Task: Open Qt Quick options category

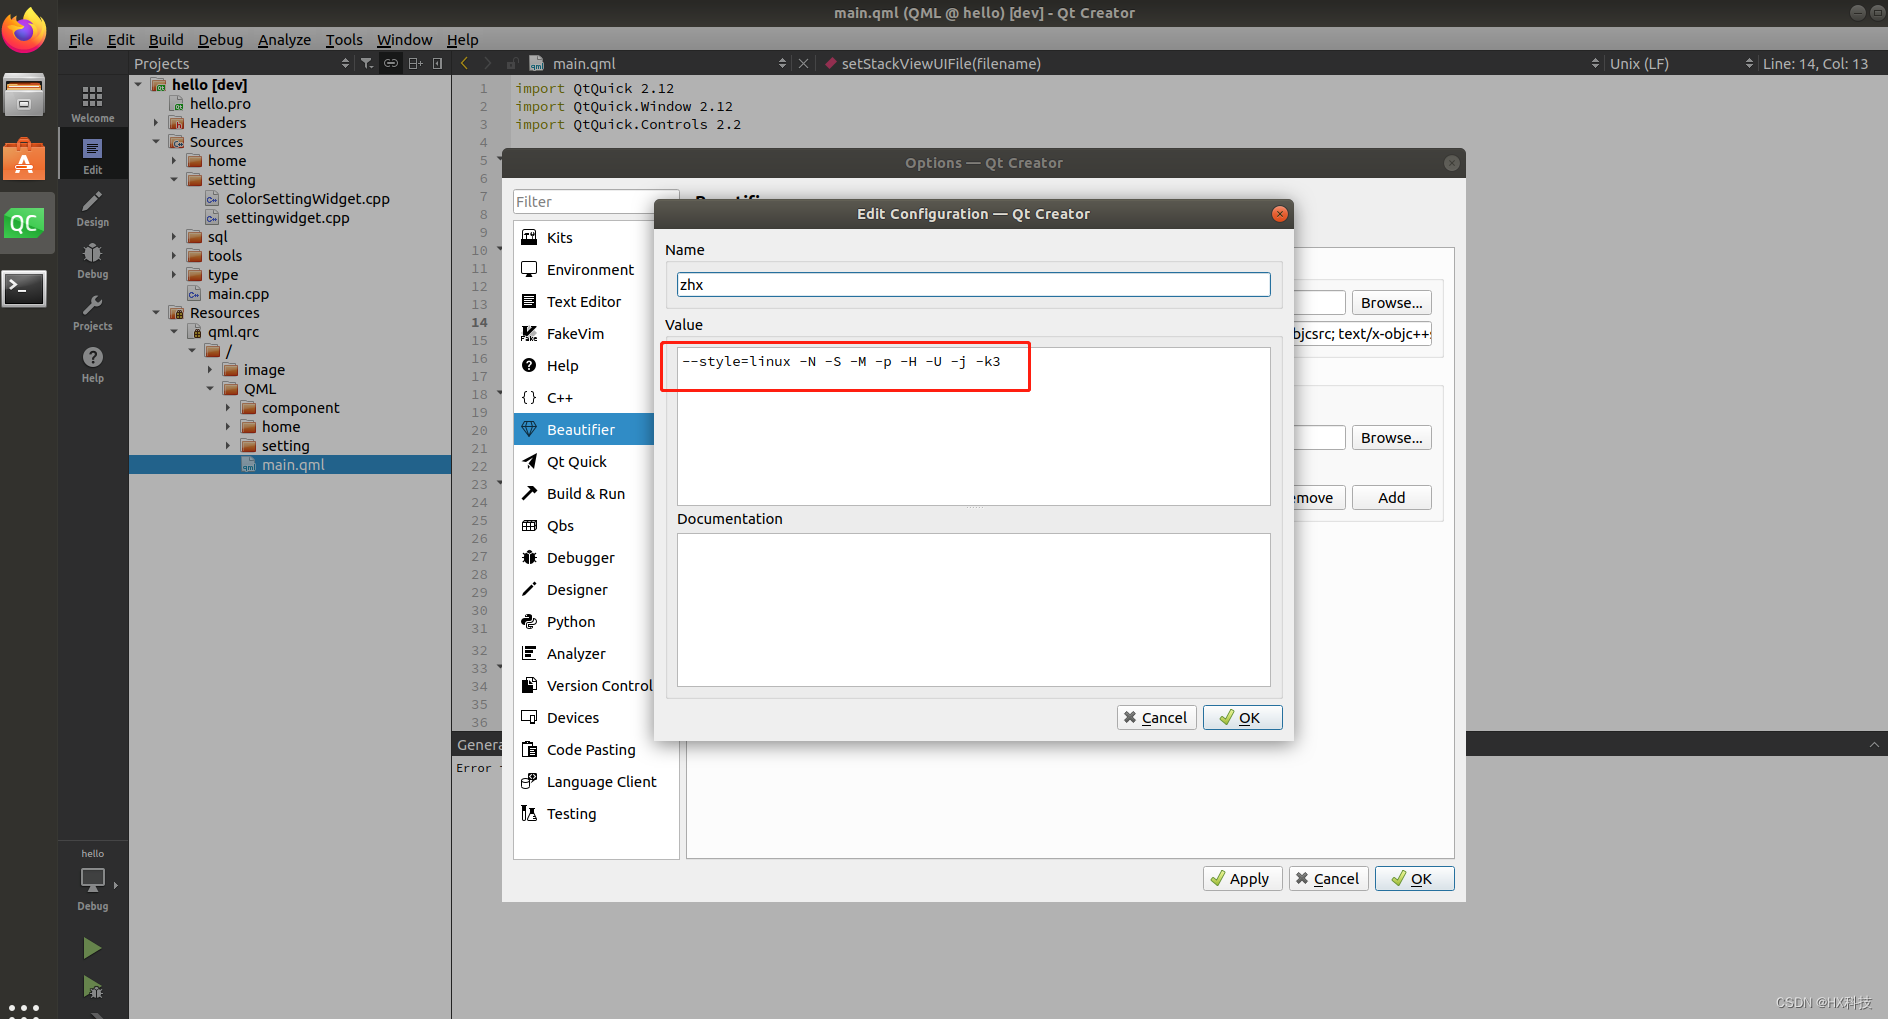Action: [584, 462]
